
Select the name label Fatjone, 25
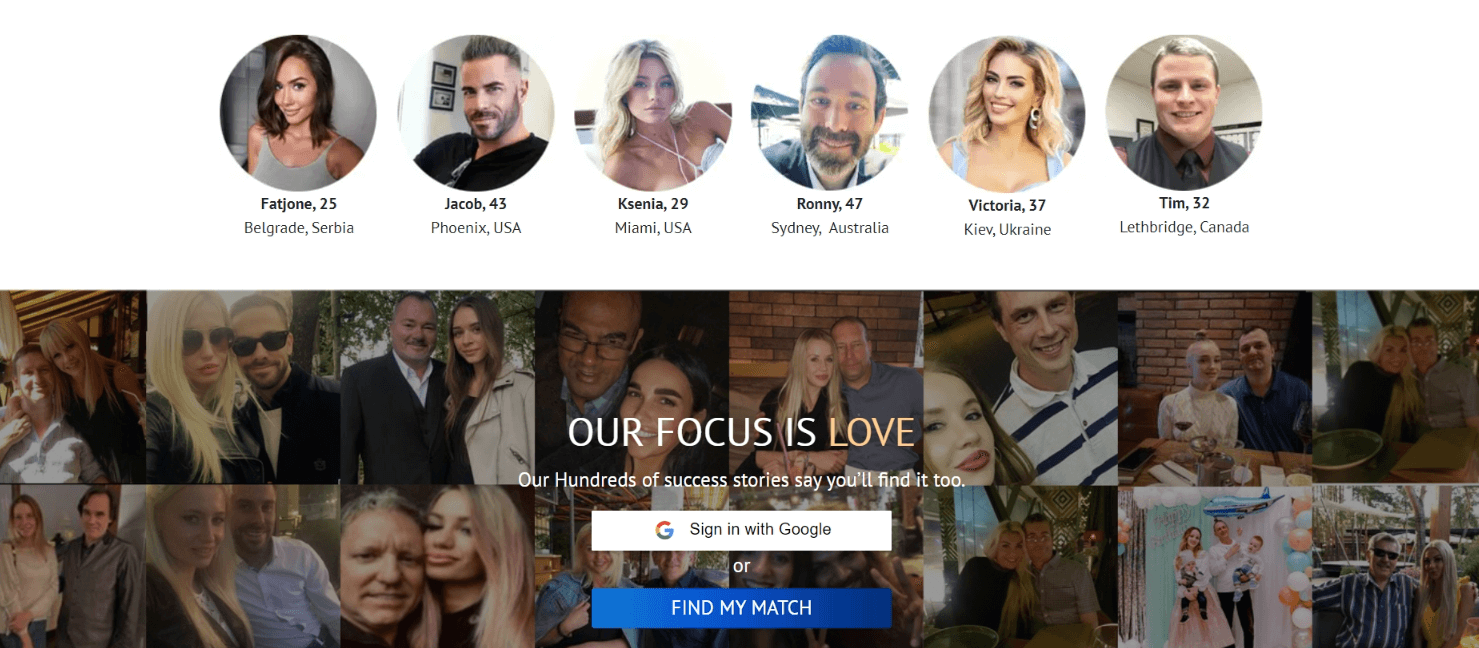298,204
